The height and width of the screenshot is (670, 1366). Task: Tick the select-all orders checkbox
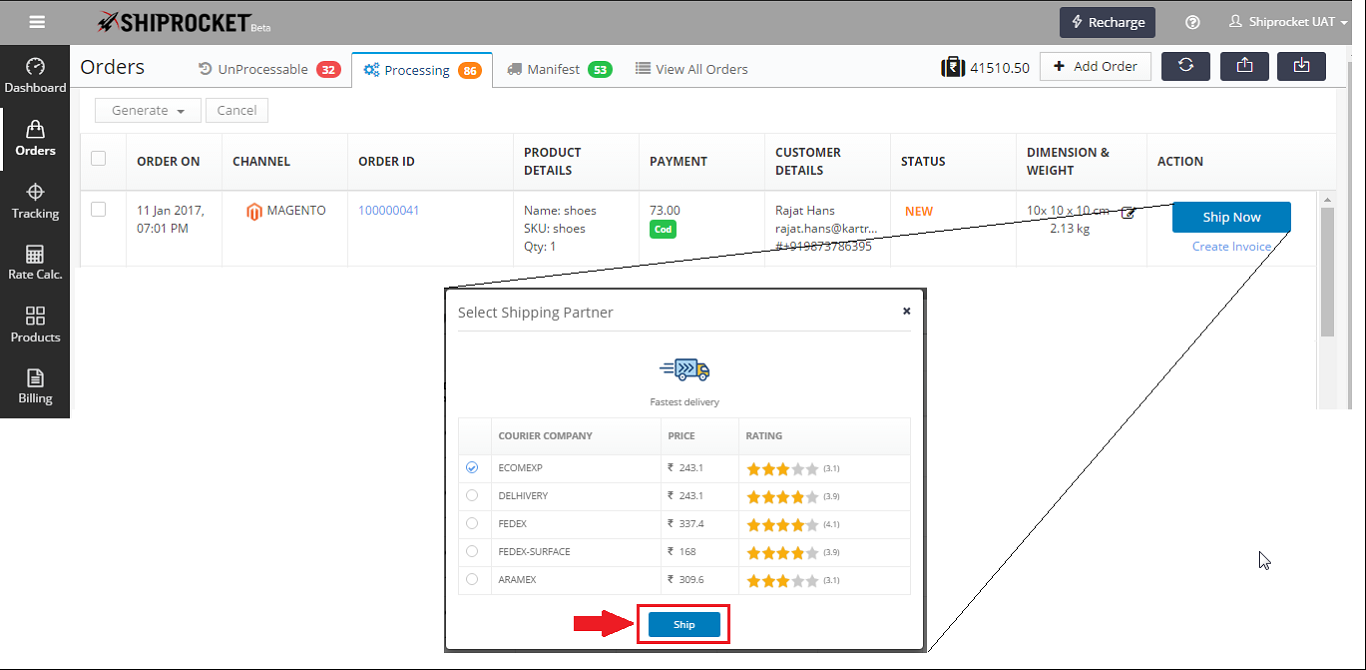click(98, 158)
